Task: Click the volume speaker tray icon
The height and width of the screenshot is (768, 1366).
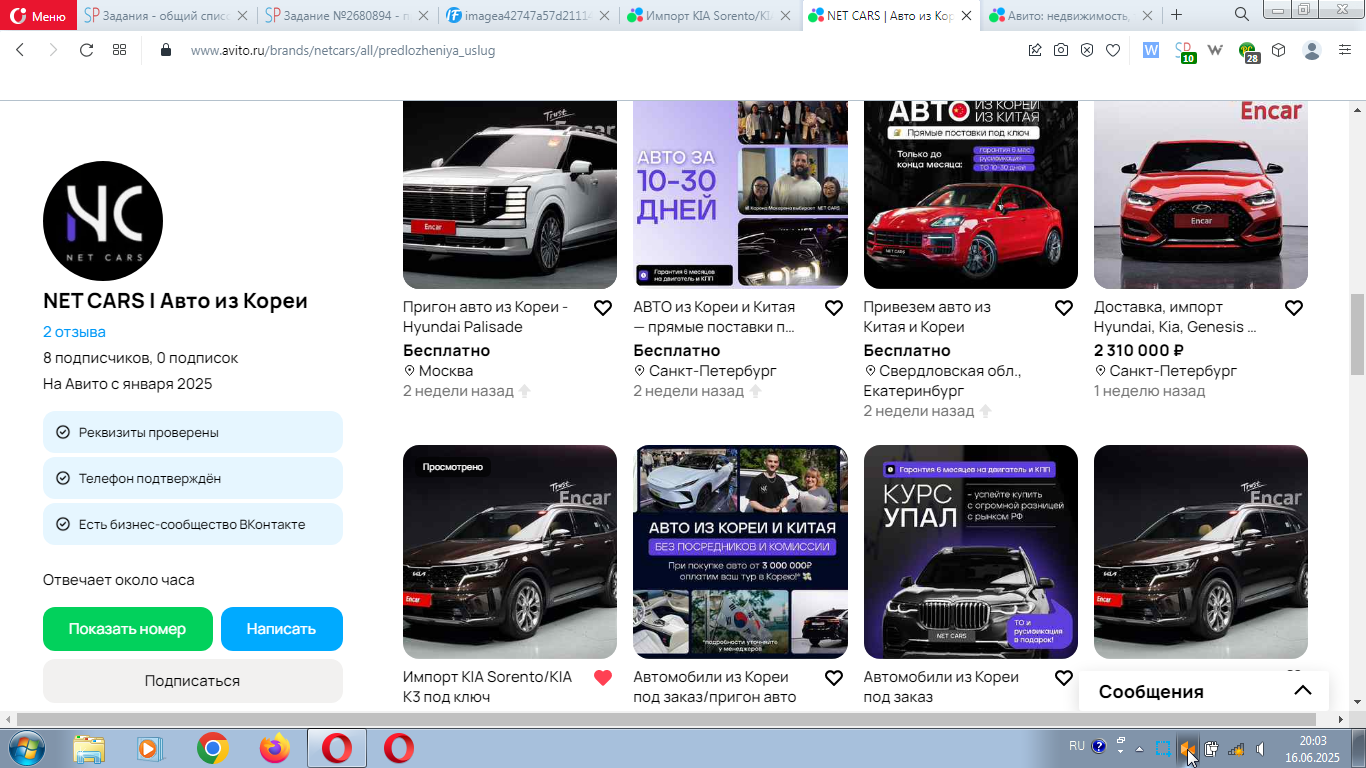Action: click(1260, 748)
